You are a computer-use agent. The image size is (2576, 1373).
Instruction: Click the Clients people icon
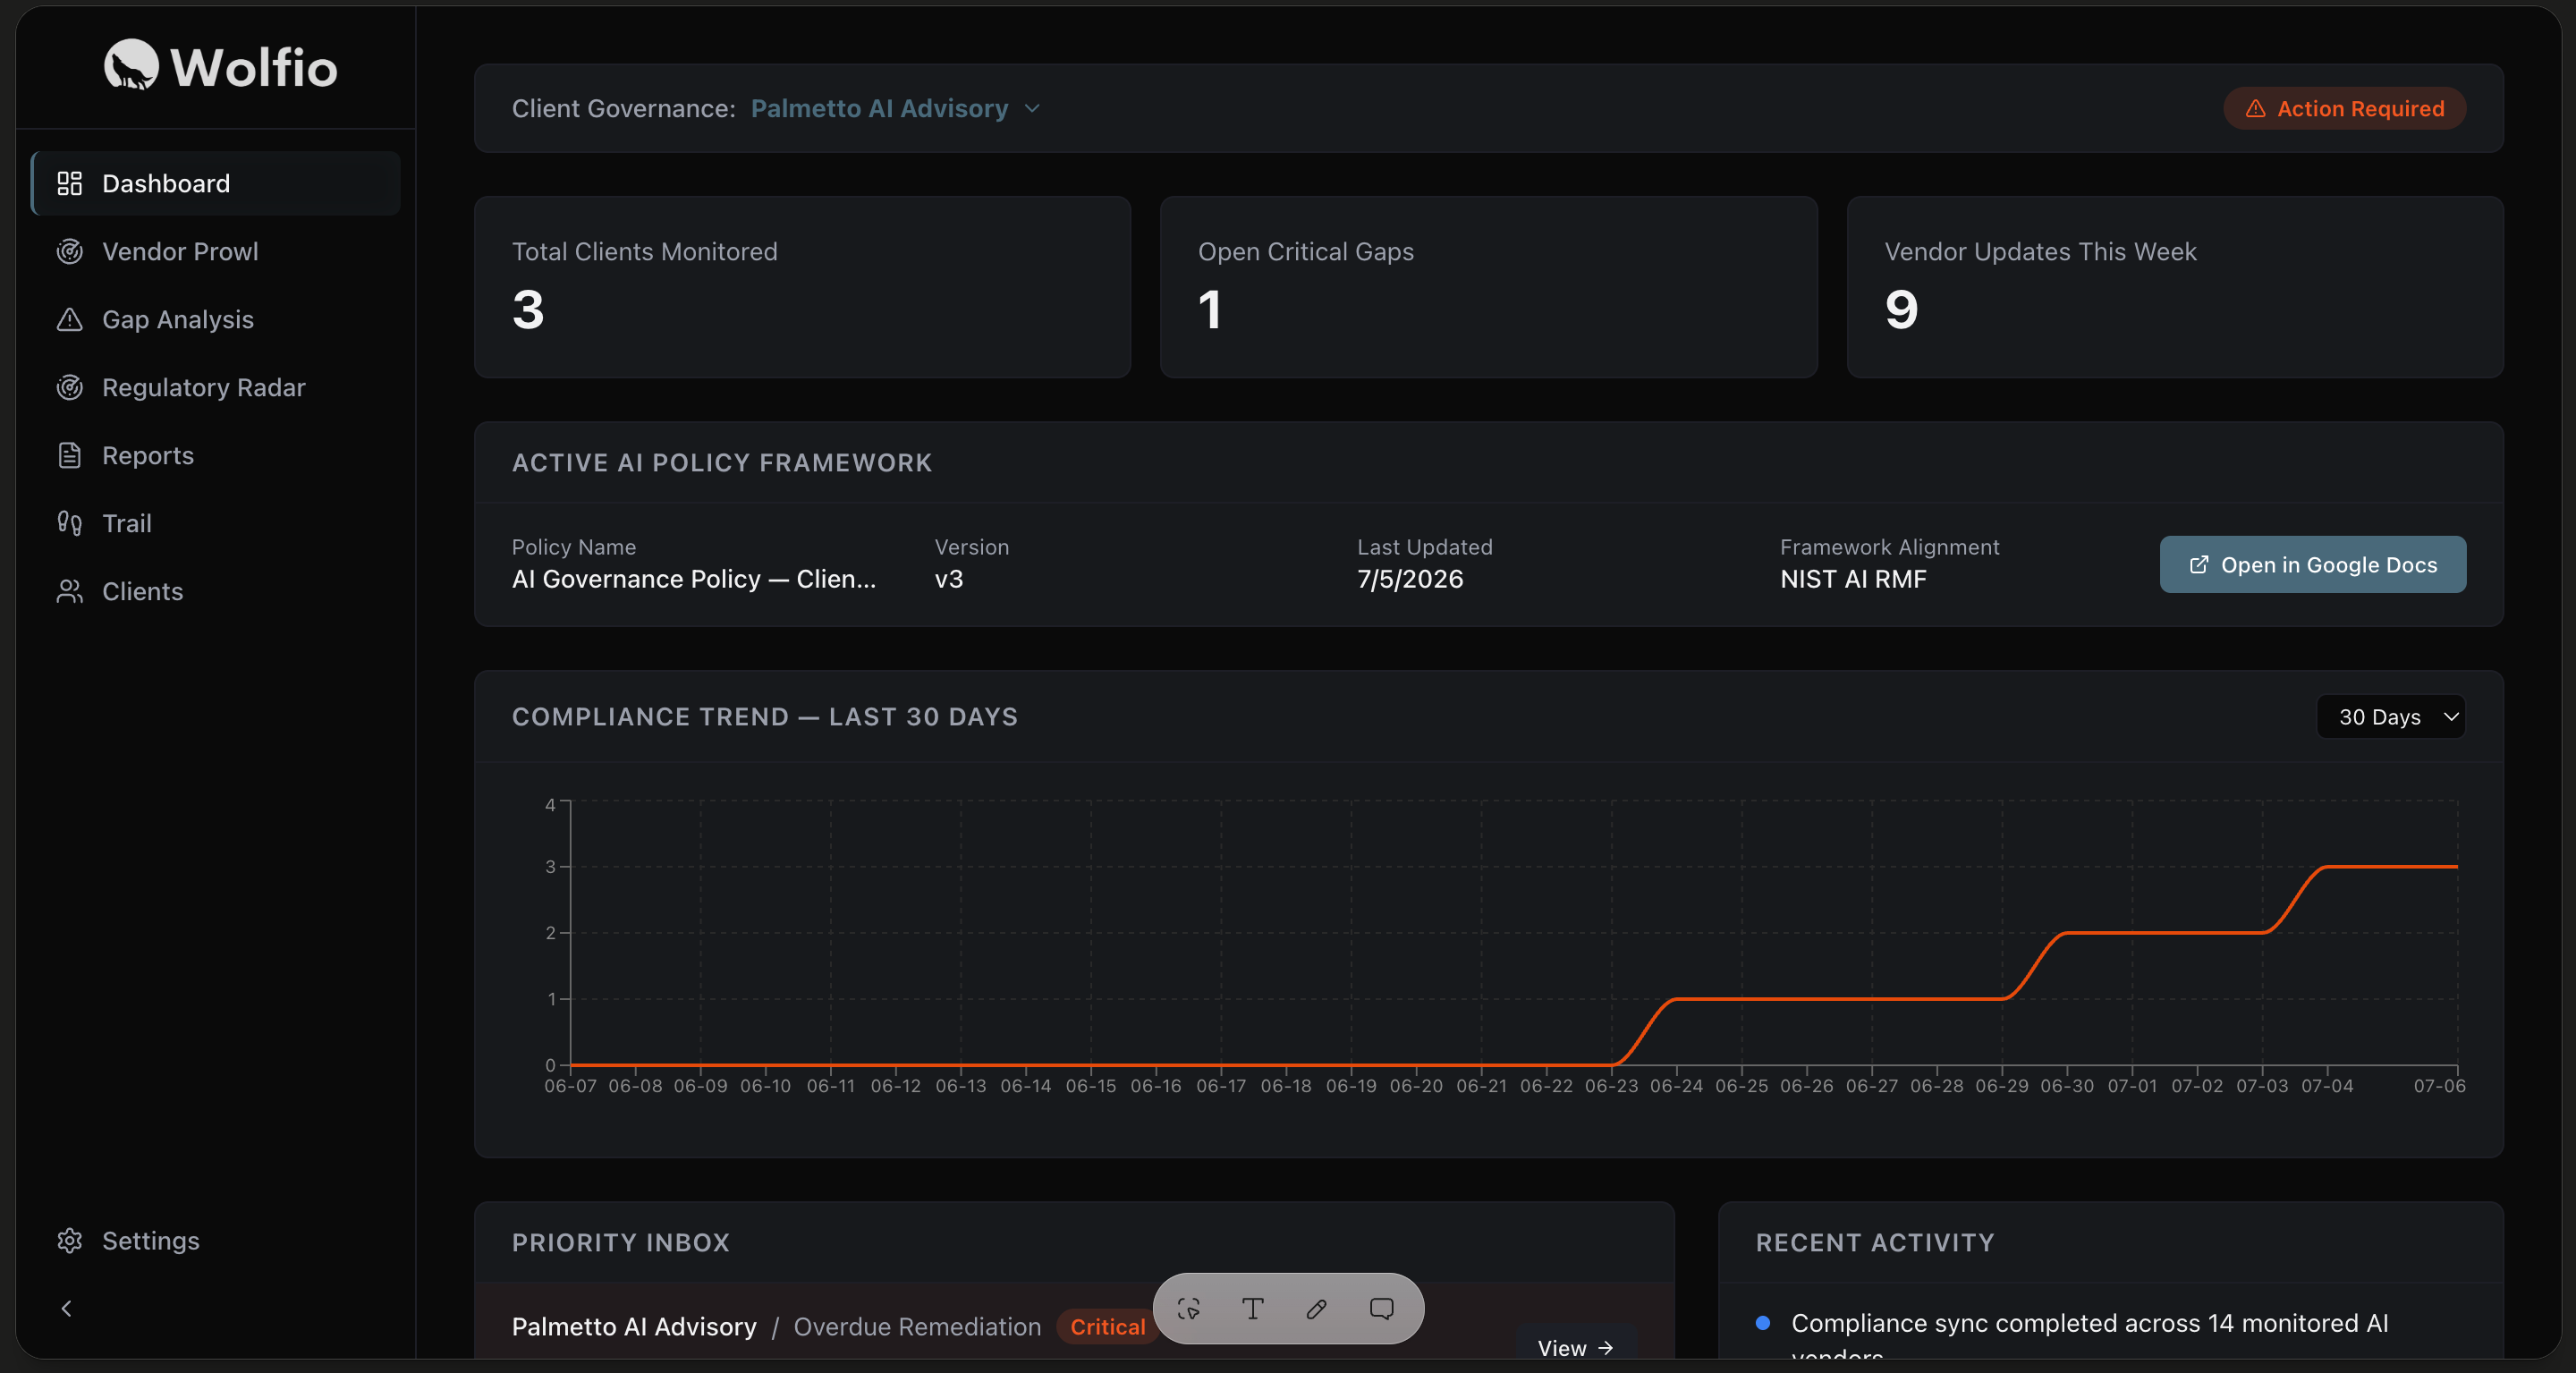69,591
